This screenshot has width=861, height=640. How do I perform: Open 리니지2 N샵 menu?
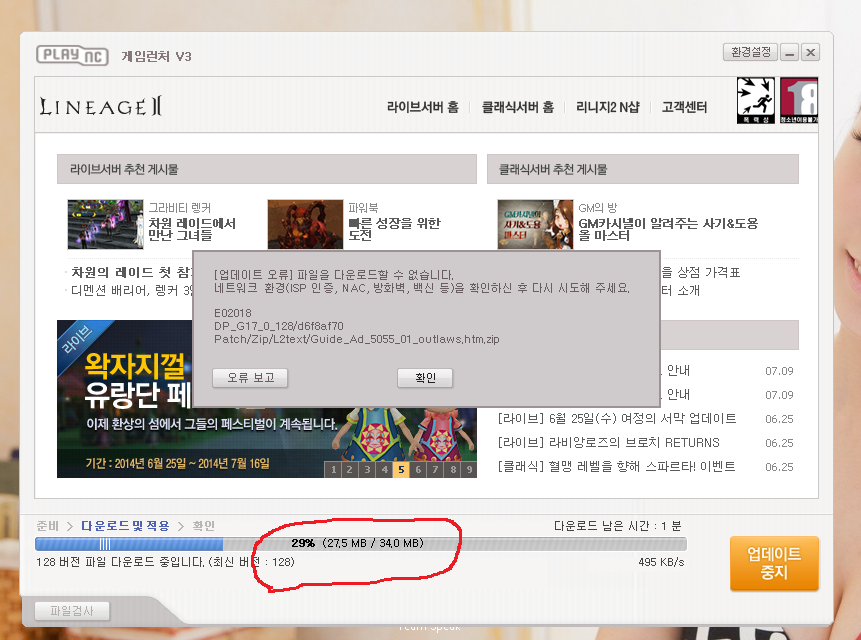[x=607, y=107]
